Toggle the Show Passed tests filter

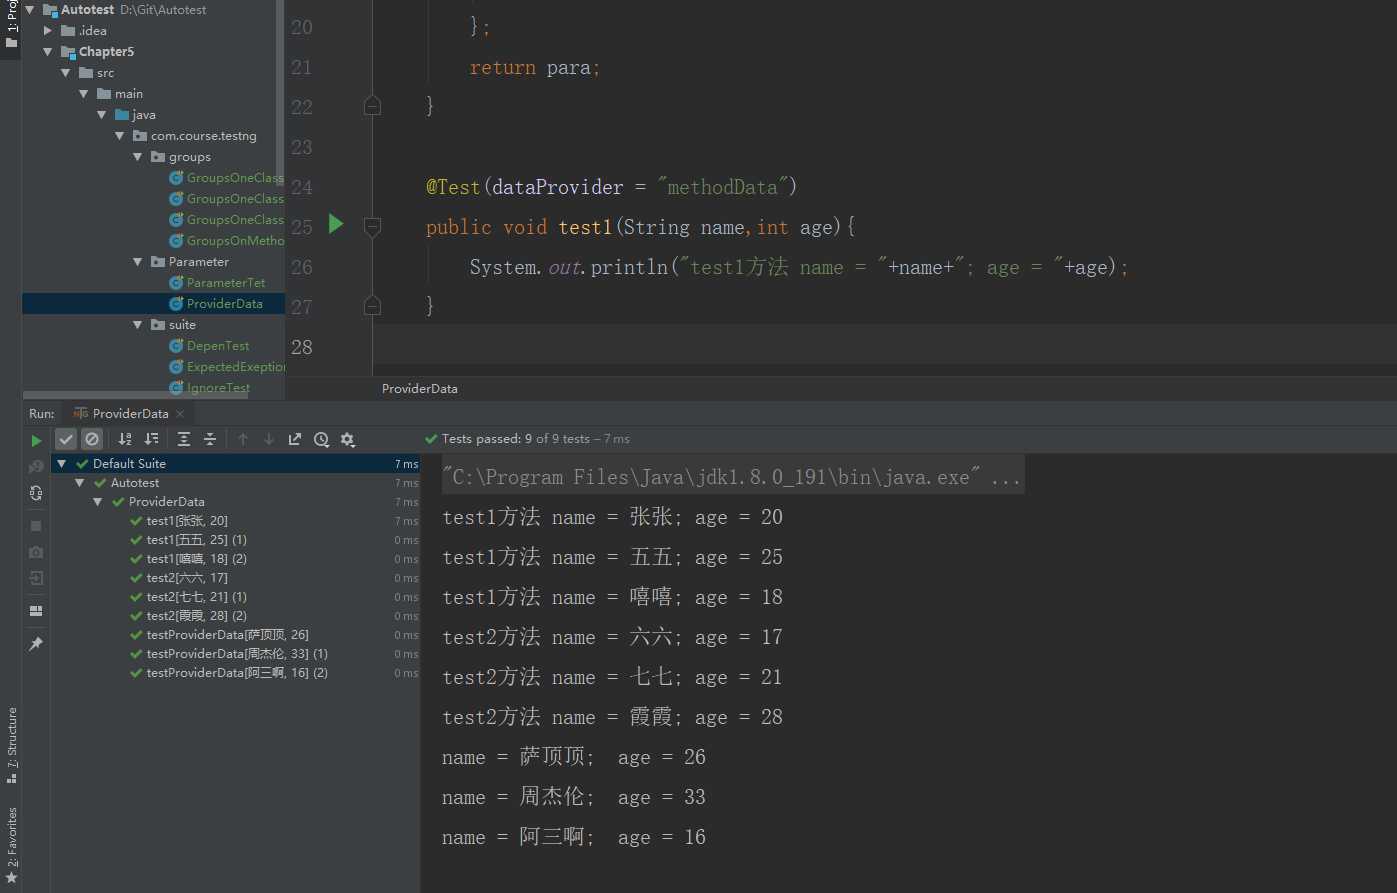(66, 439)
